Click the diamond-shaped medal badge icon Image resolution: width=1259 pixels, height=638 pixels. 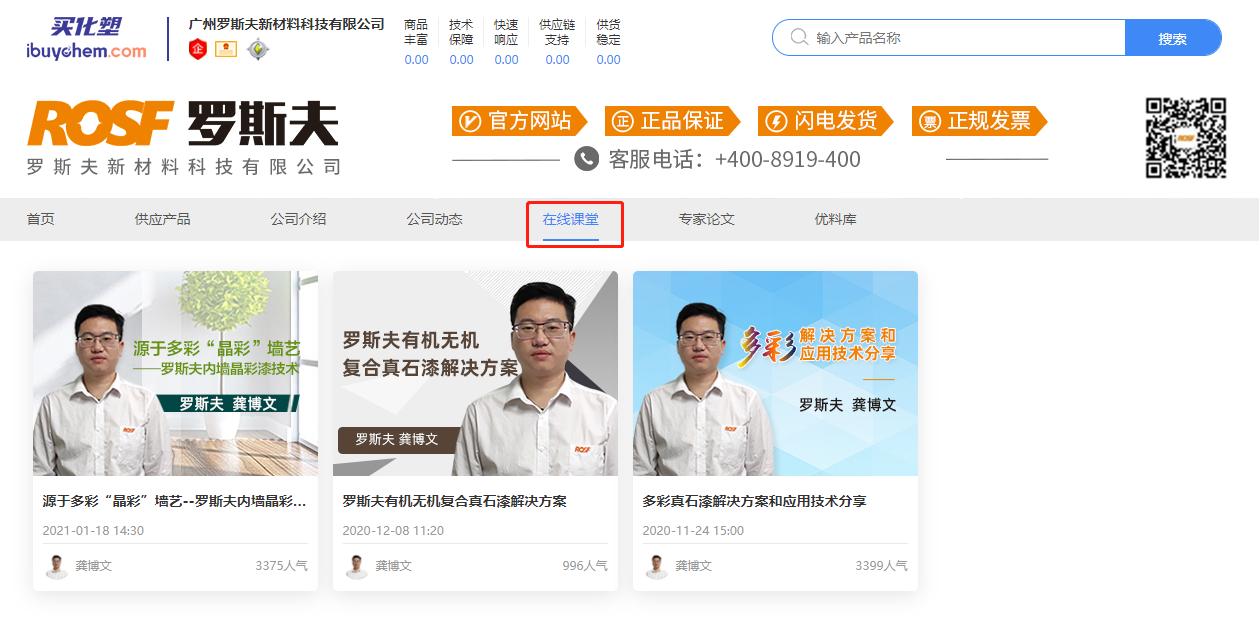click(257, 48)
